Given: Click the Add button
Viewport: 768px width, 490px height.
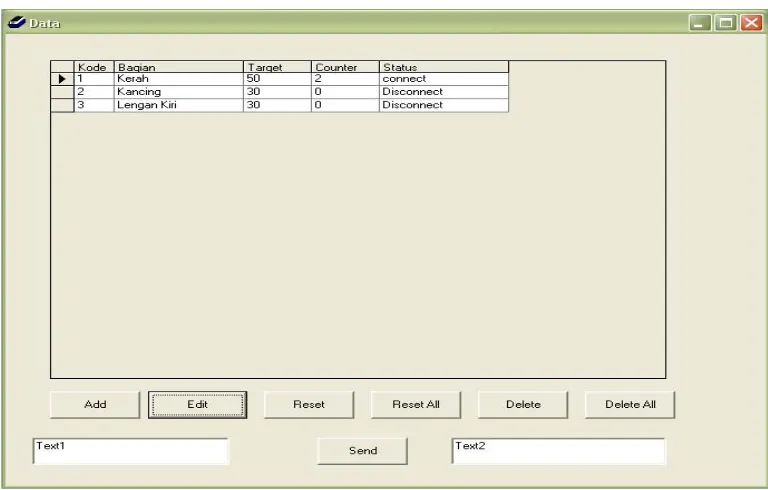Looking at the screenshot, I should point(95,405).
